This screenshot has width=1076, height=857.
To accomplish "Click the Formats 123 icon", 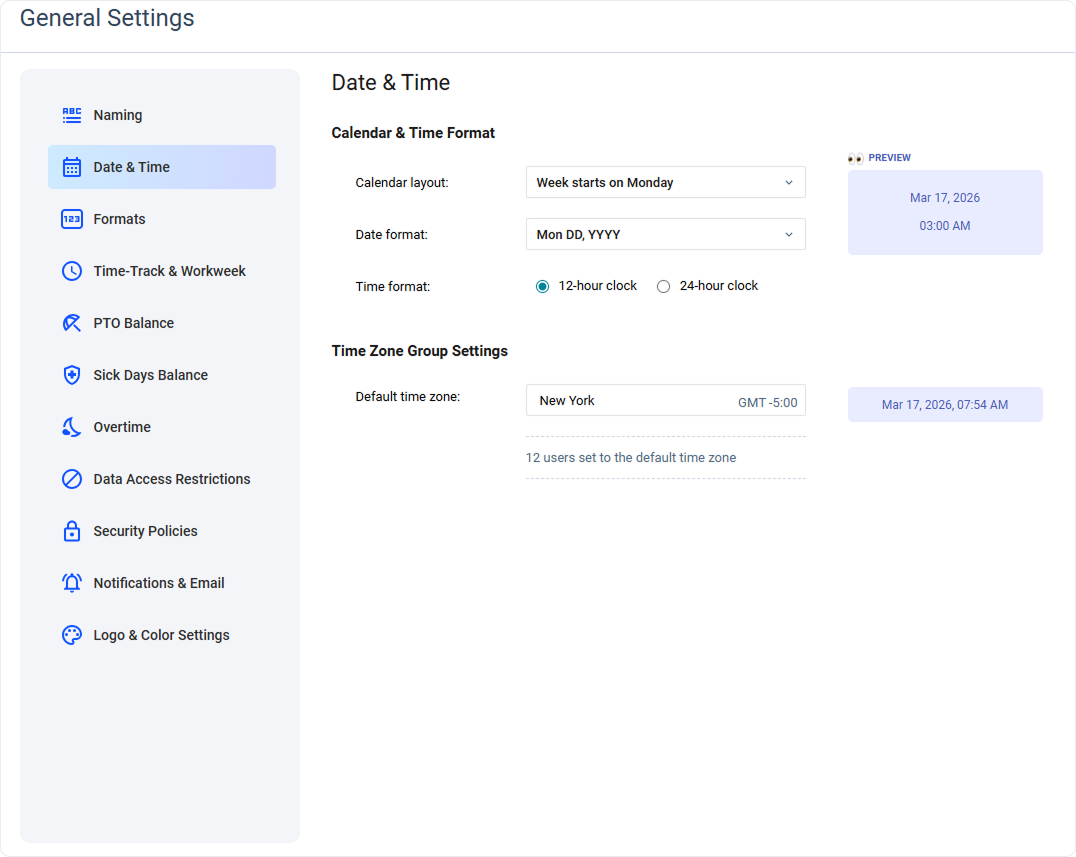I will coord(71,219).
